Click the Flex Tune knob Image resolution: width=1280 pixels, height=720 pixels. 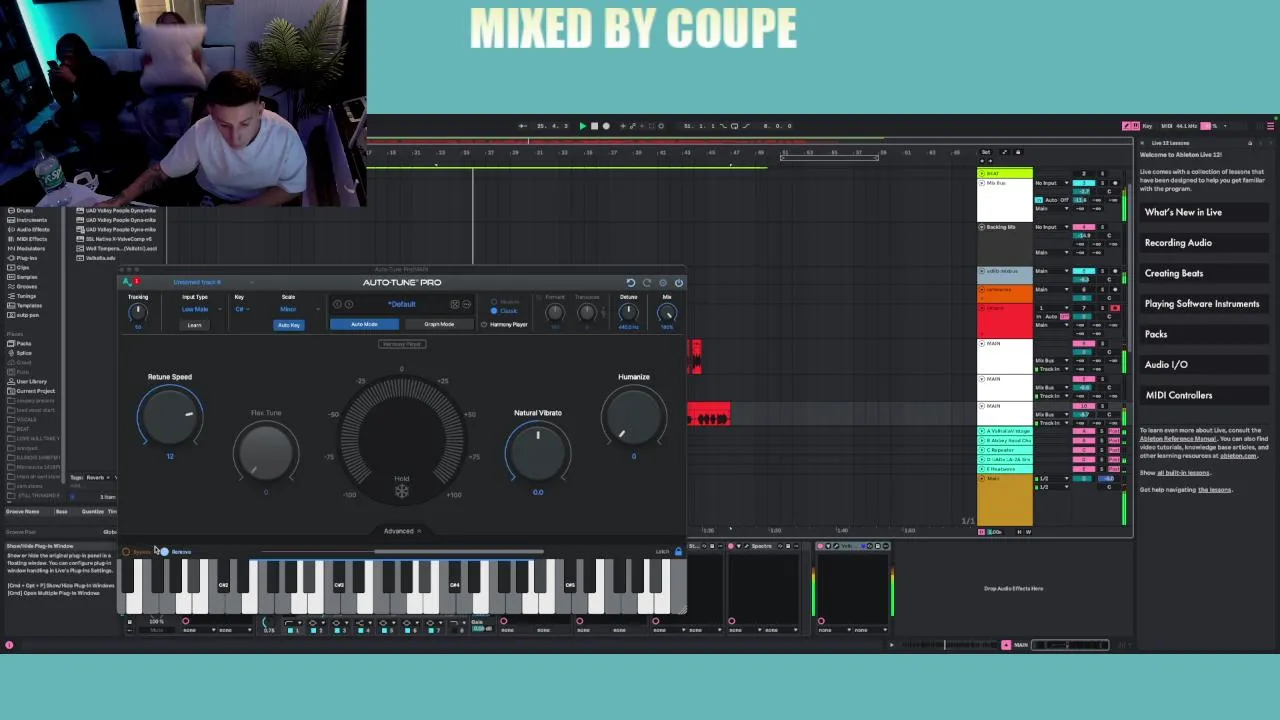tap(266, 453)
